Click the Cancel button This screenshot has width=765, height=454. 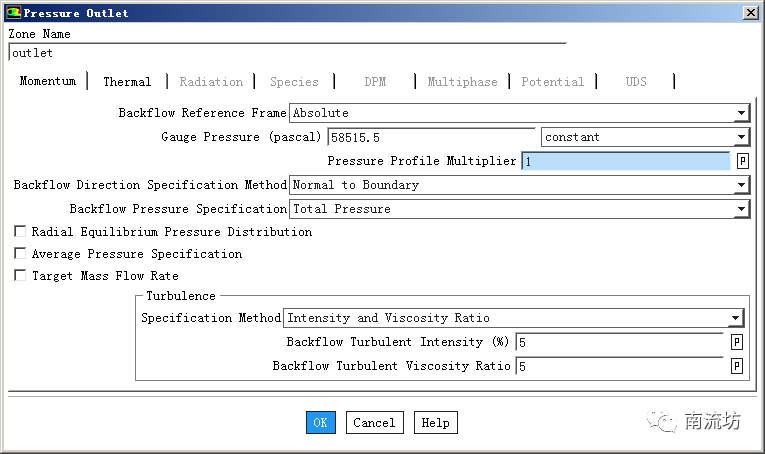tap(374, 423)
